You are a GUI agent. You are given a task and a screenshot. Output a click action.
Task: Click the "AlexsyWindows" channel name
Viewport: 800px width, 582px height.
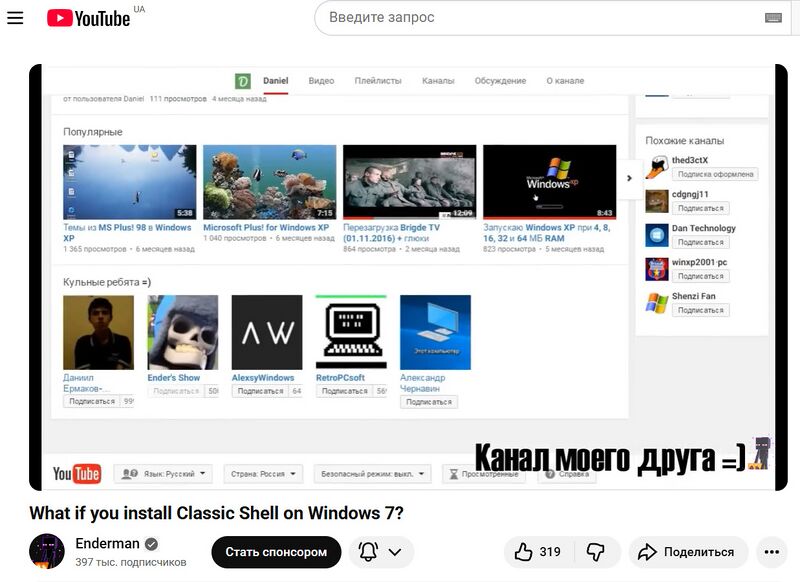[x=263, y=377]
